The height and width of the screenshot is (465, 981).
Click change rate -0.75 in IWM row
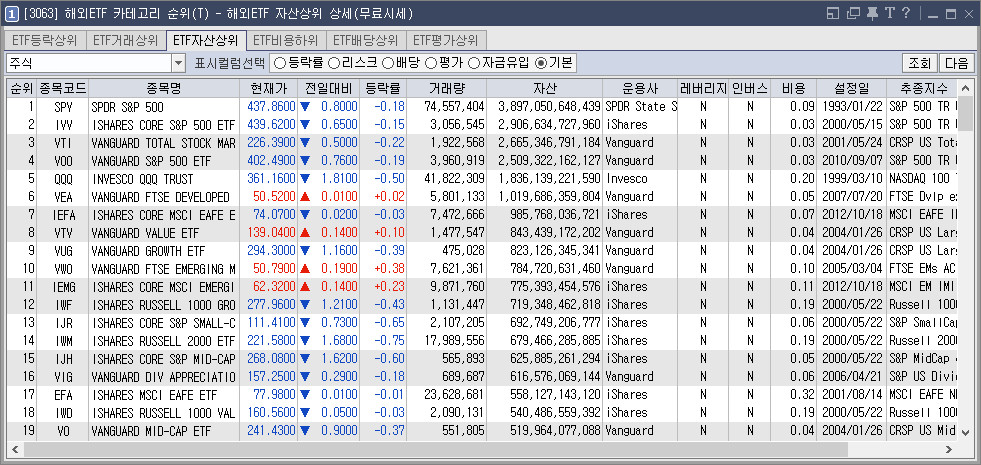click(x=390, y=341)
